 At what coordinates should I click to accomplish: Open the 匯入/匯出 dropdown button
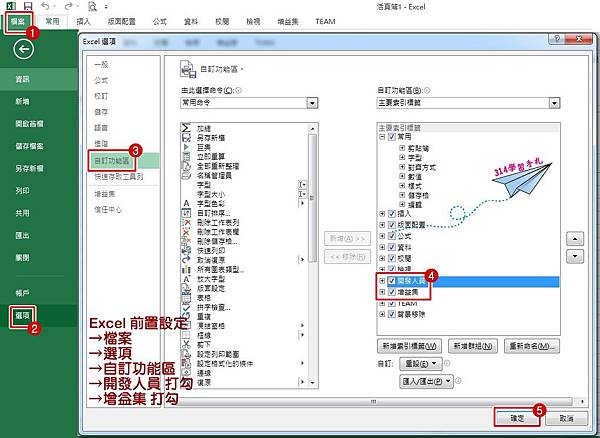pos(426,381)
